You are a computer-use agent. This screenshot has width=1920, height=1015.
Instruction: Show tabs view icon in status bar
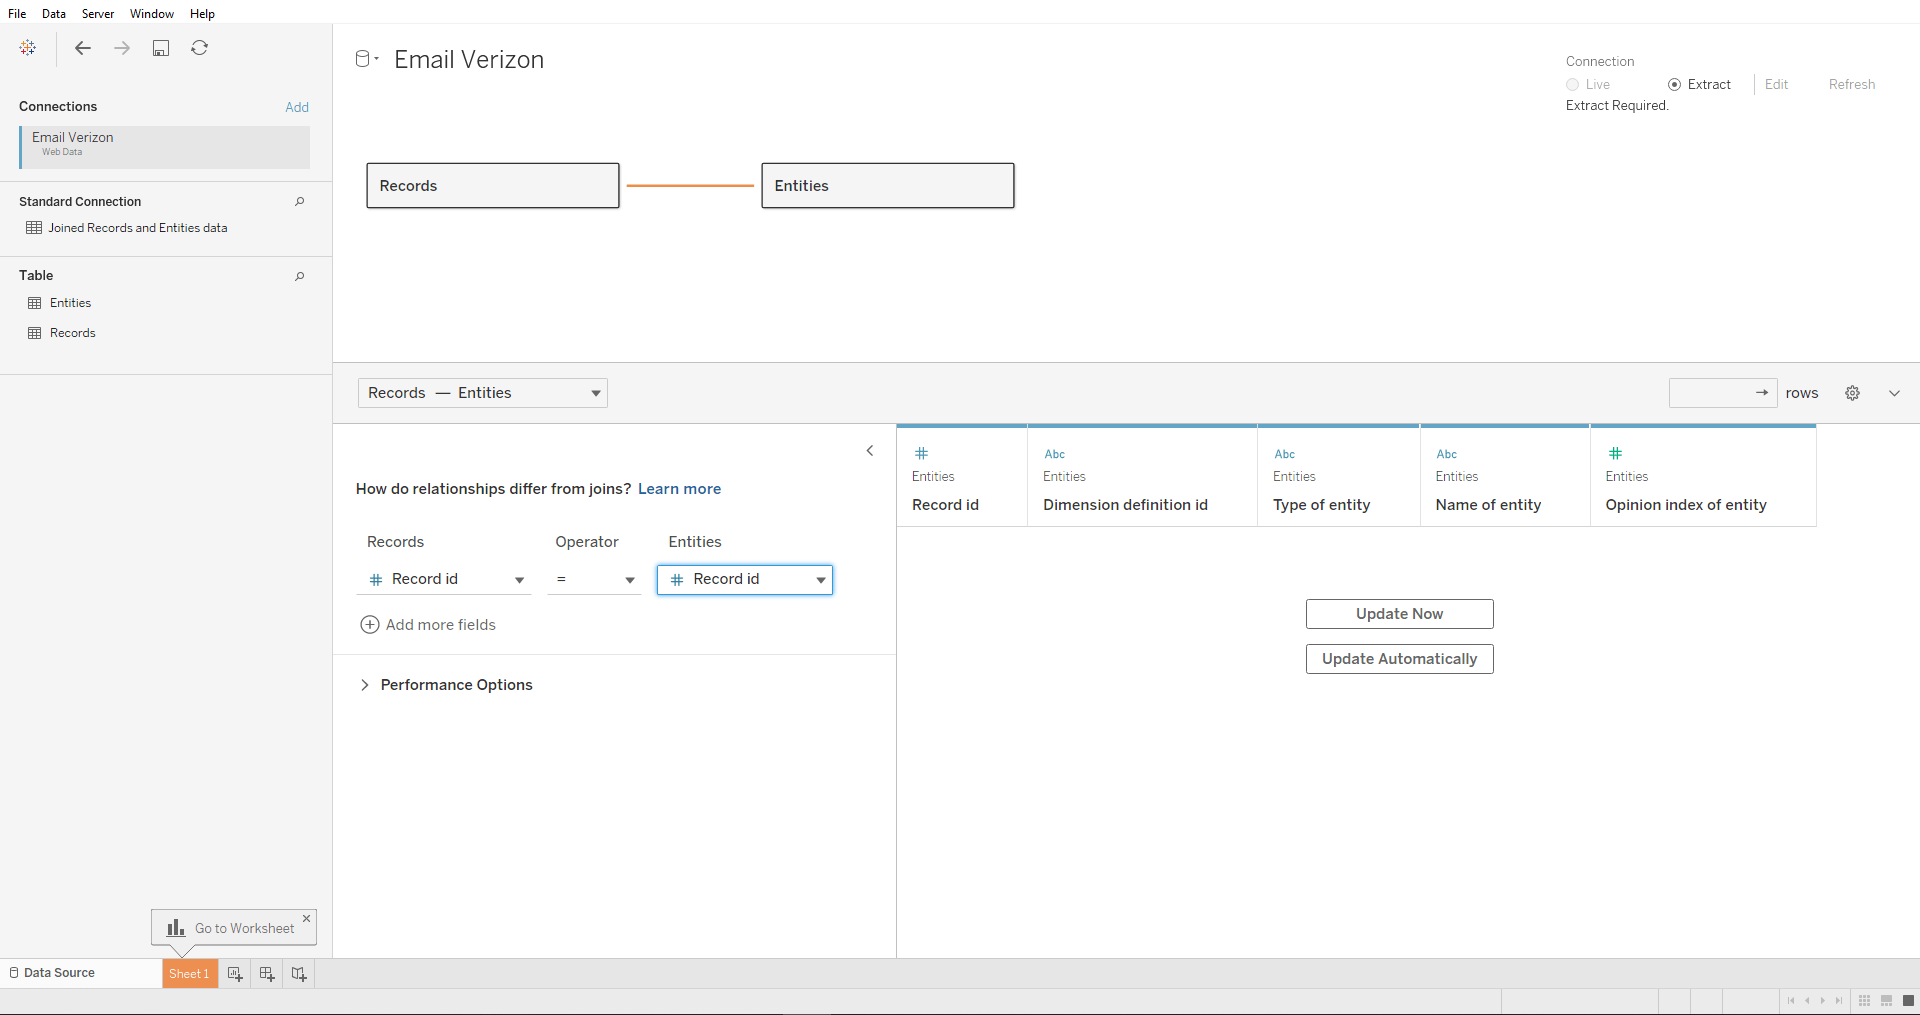click(x=1908, y=1001)
